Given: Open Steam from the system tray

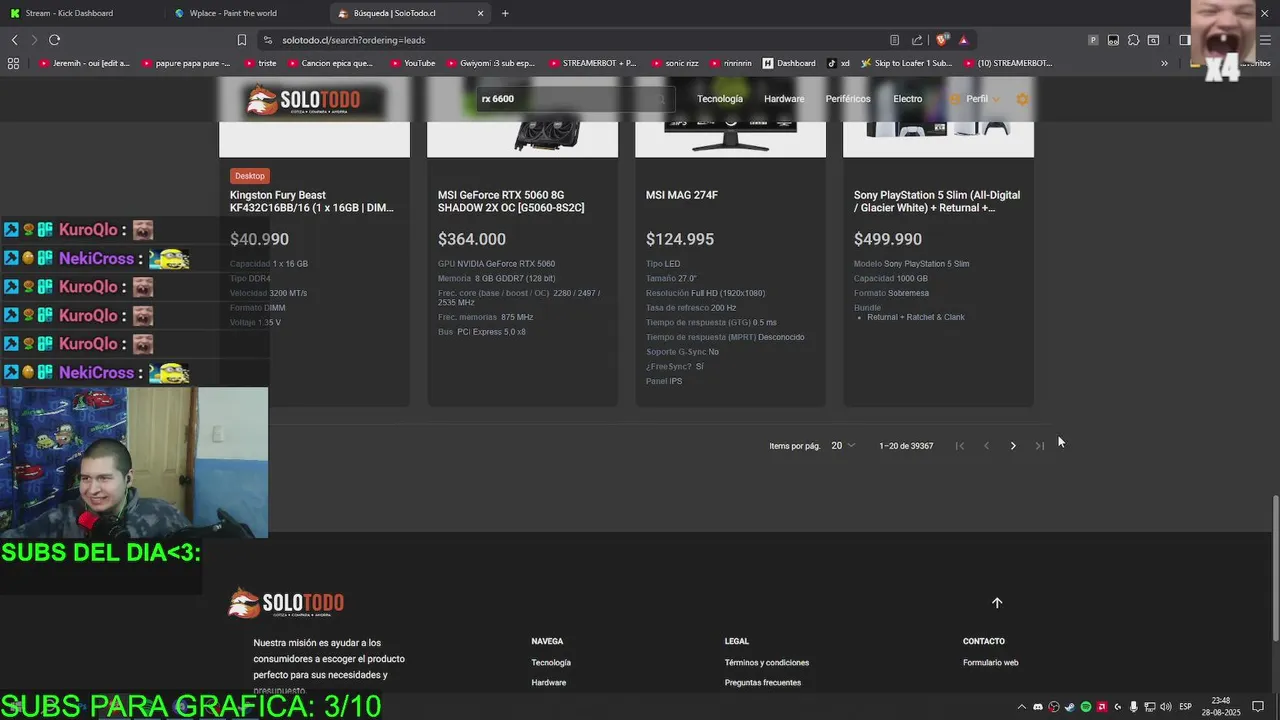Looking at the screenshot, I should (1069, 707).
